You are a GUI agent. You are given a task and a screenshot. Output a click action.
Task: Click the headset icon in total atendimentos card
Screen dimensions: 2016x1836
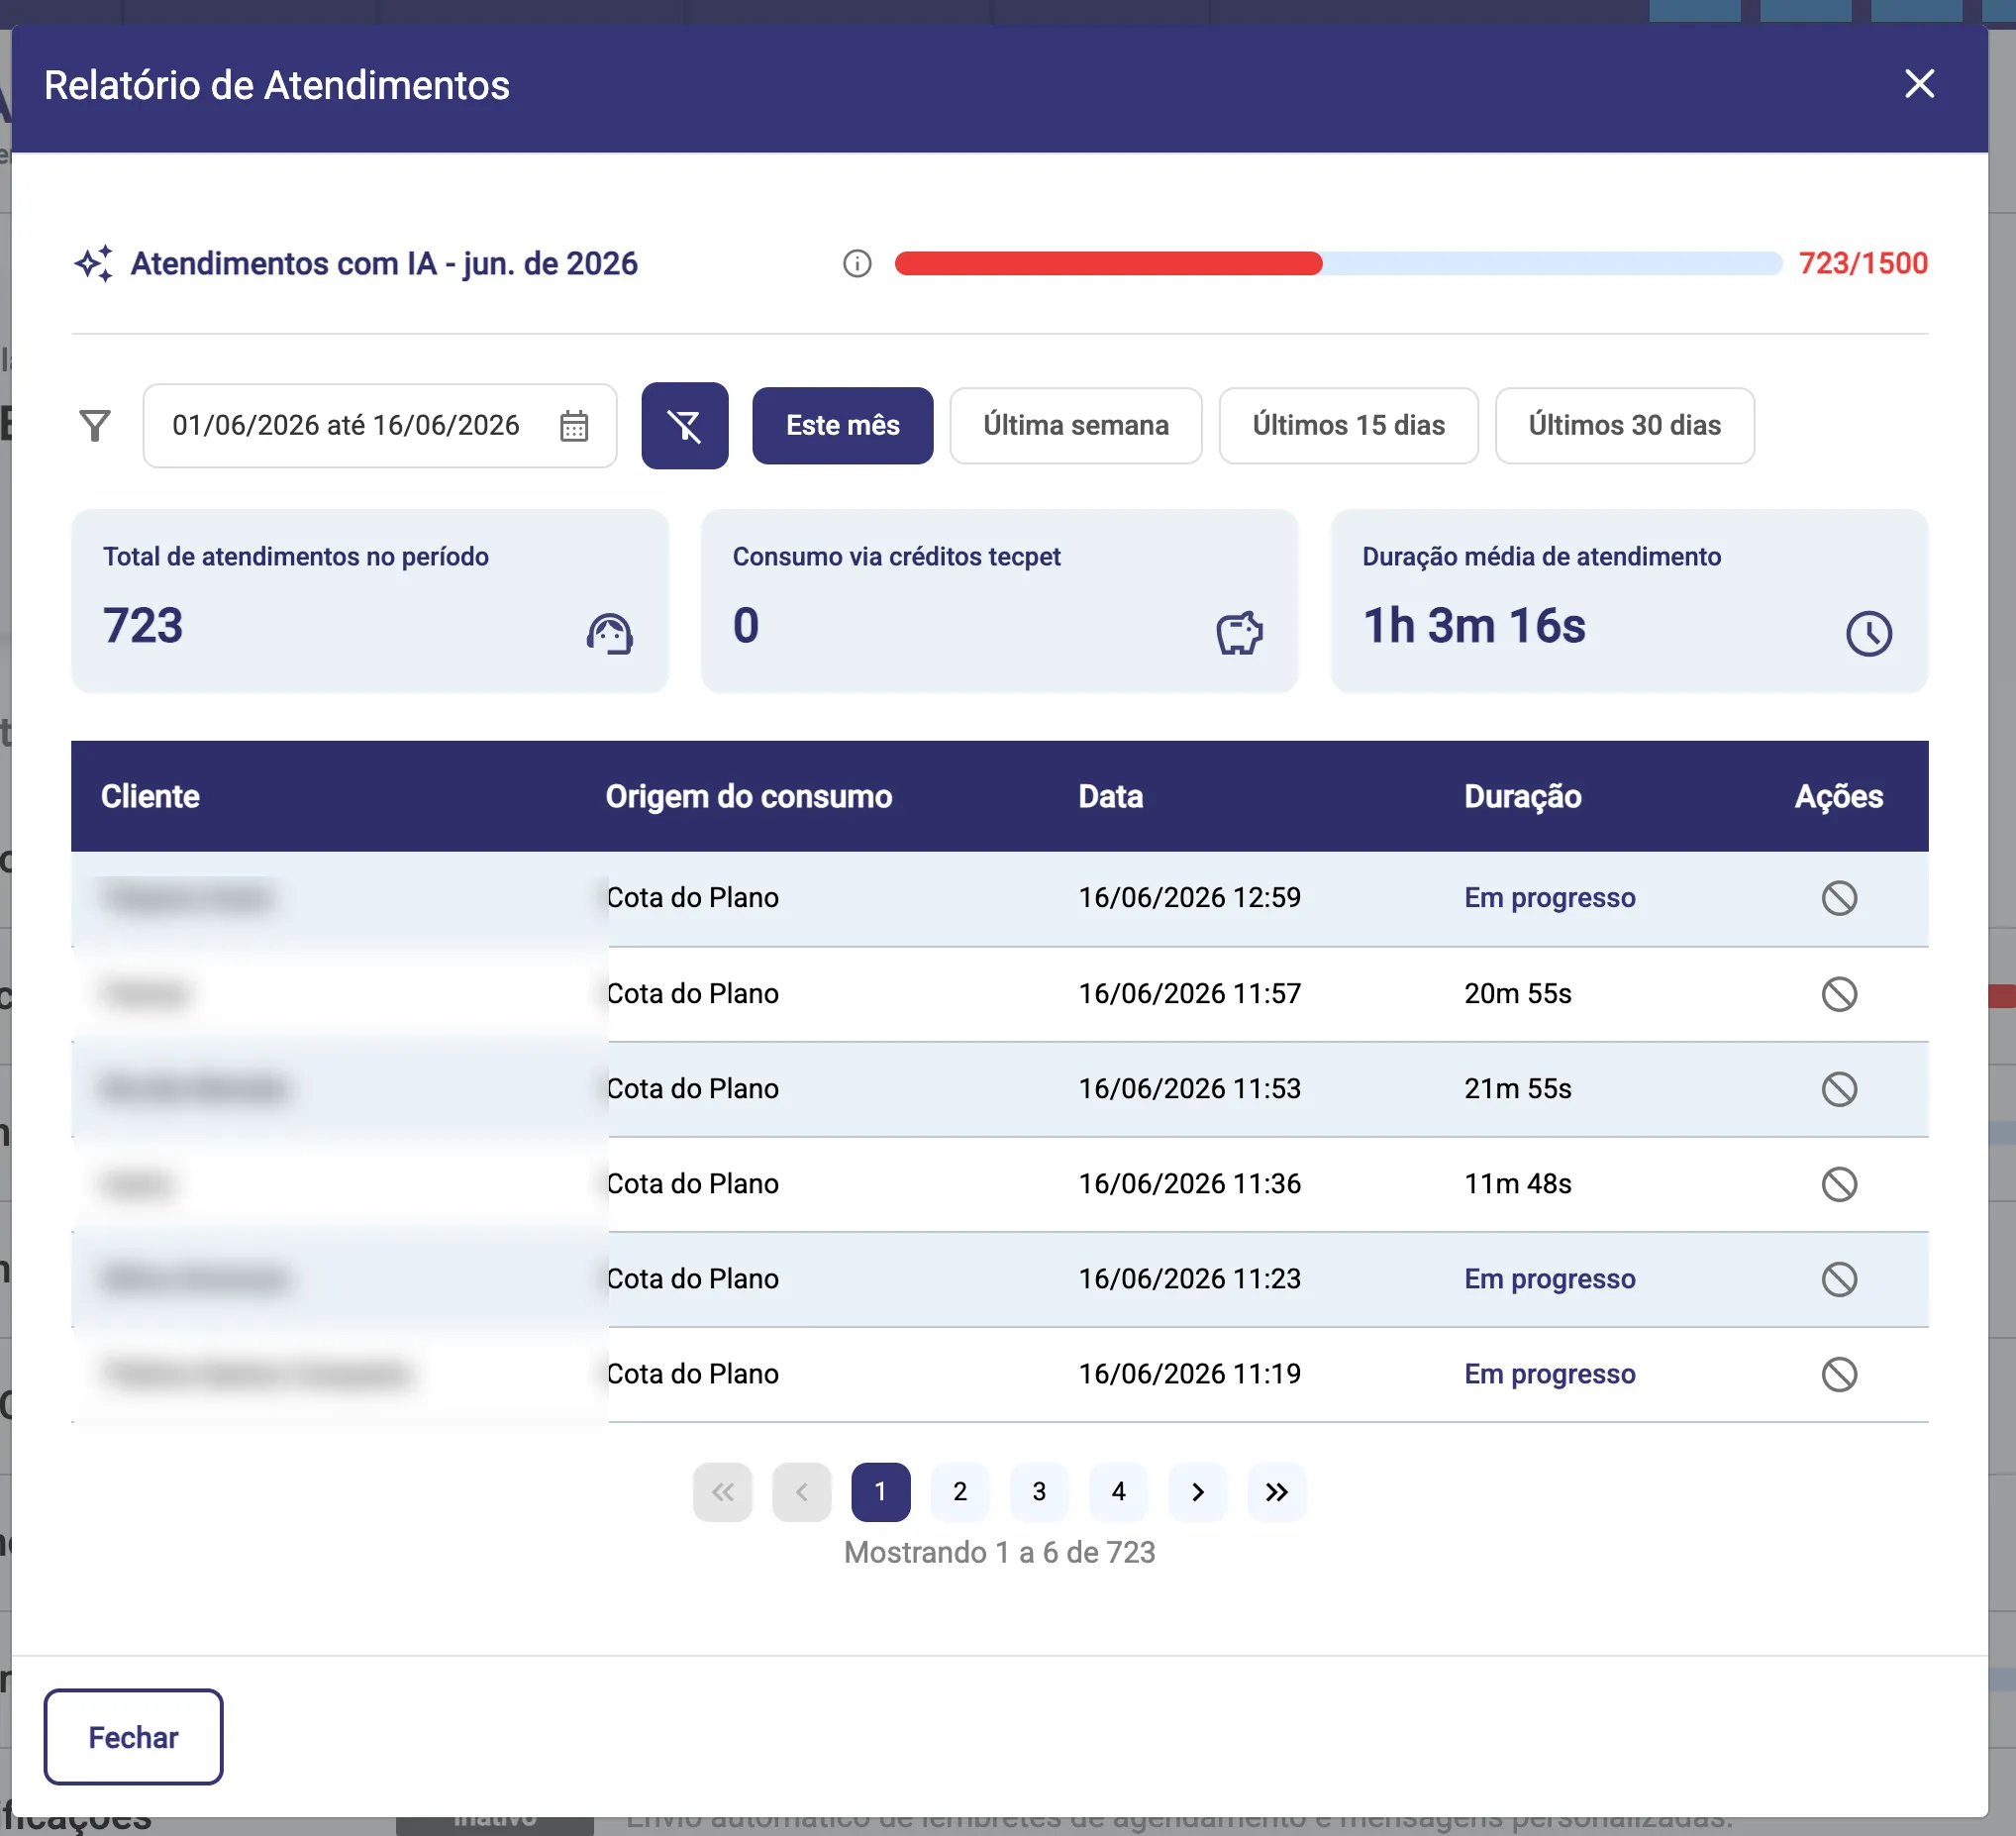coord(610,634)
